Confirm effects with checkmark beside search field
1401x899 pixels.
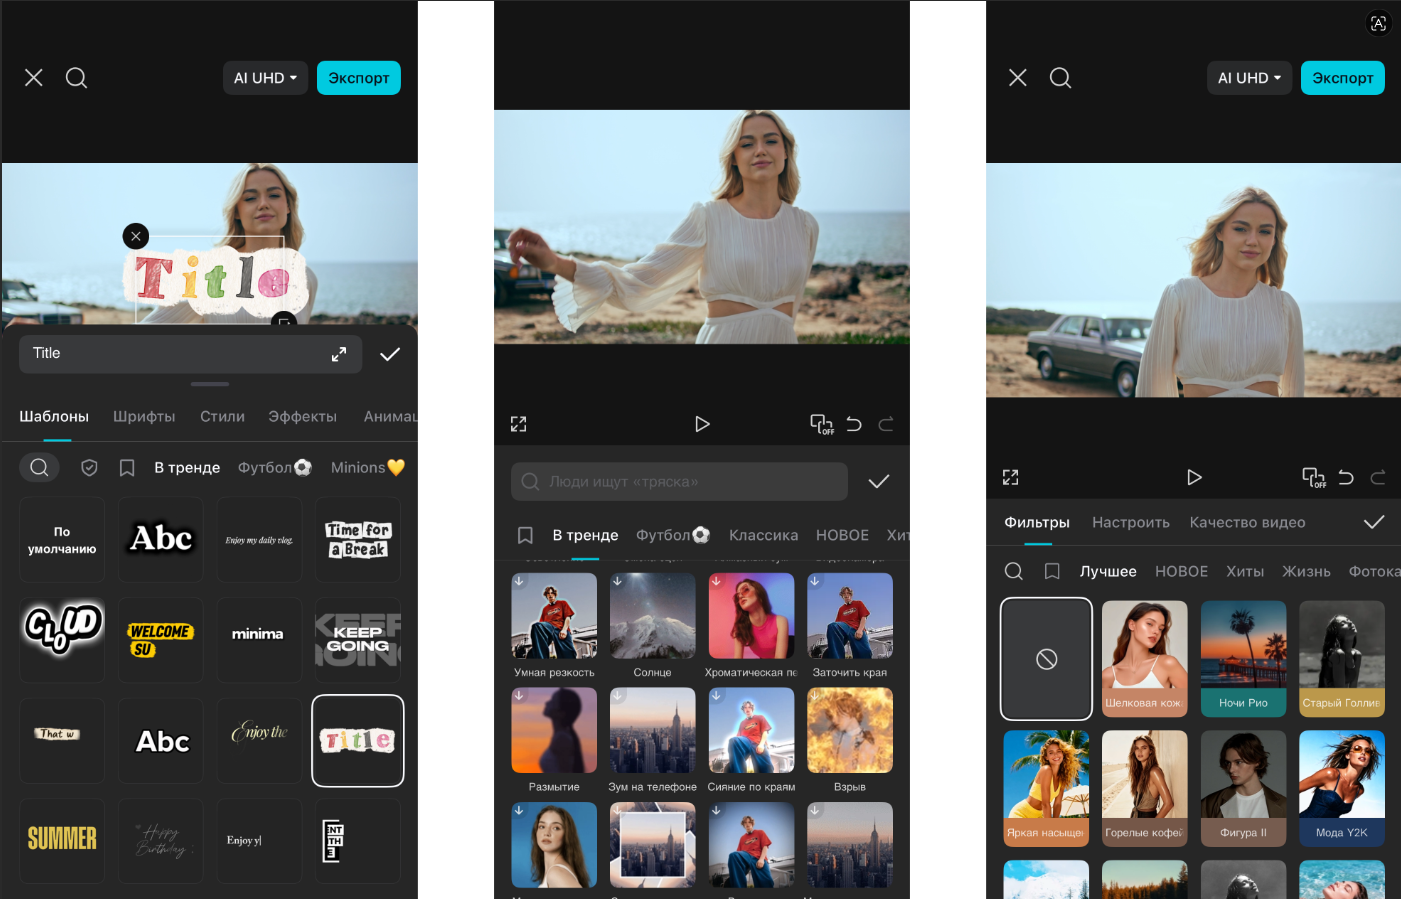point(879,482)
